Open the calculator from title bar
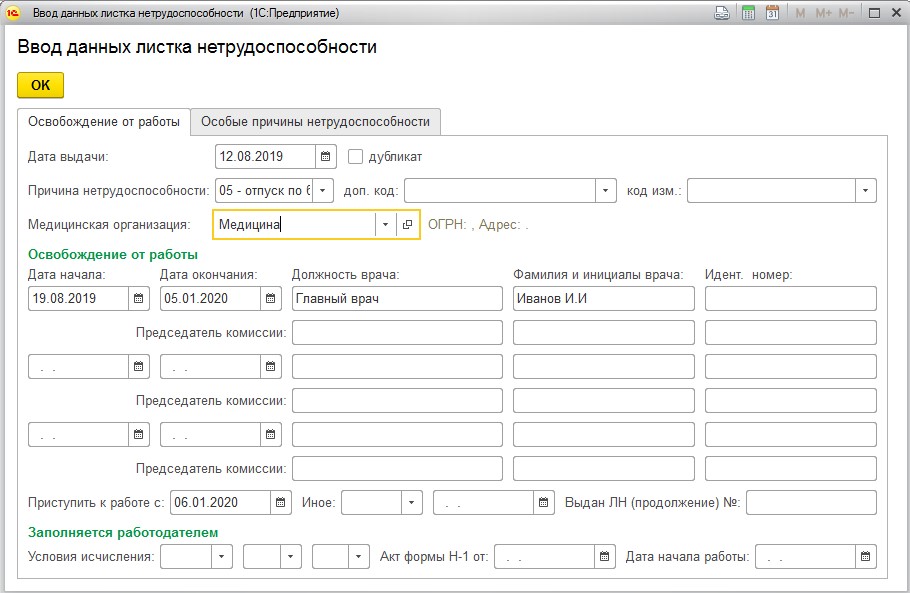This screenshot has width=910, height=593. pos(747,13)
